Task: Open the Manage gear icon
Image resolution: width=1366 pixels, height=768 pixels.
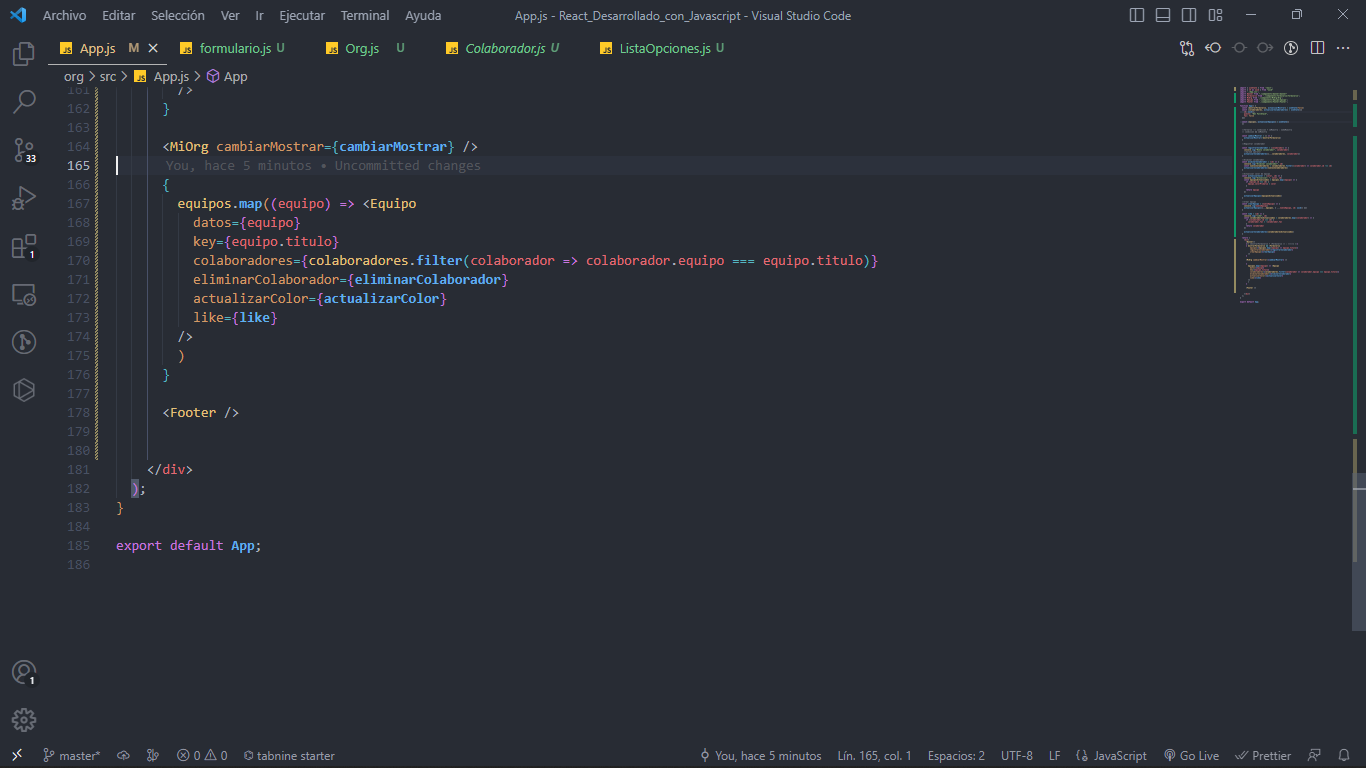Action: point(24,720)
